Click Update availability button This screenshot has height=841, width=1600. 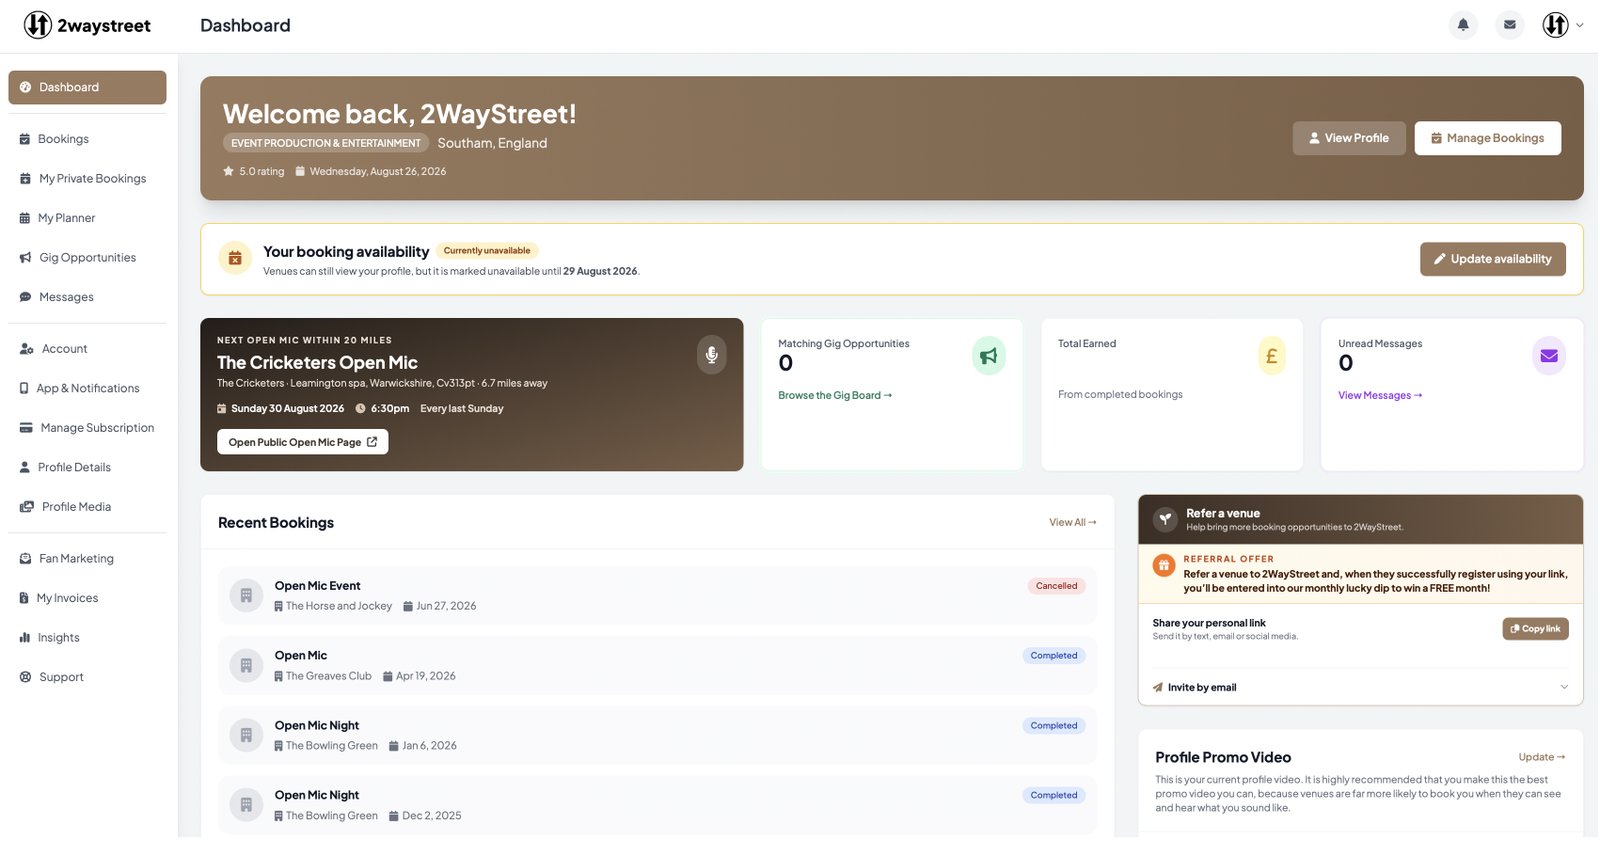pyautogui.click(x=1492, y=259)
